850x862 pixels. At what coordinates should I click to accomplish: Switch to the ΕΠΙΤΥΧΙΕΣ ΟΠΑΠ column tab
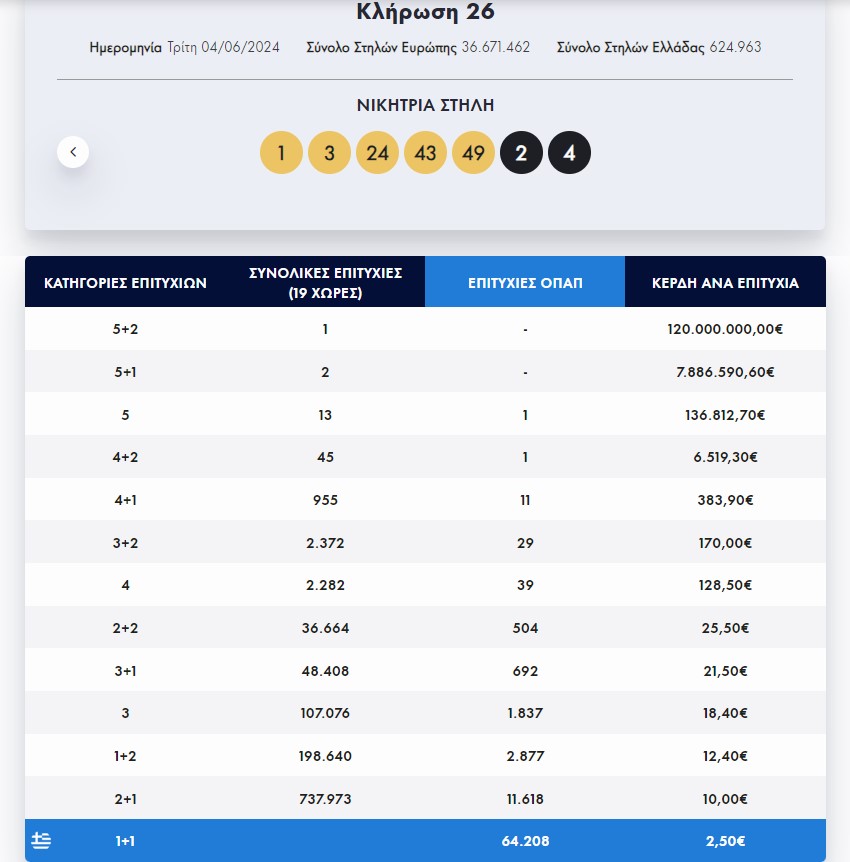coord(524,283)
